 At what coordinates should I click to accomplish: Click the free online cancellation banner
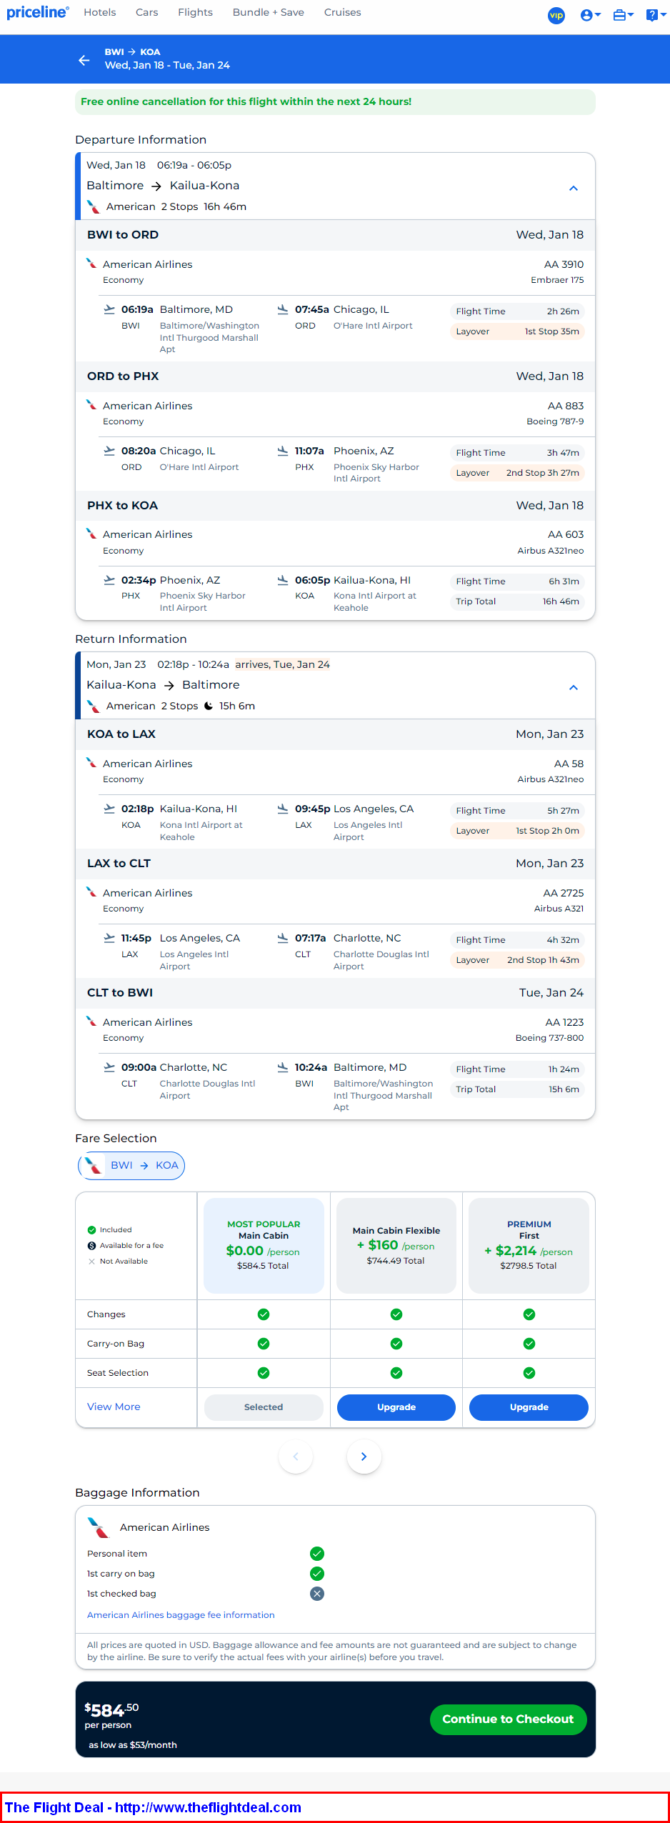point(335,101)
